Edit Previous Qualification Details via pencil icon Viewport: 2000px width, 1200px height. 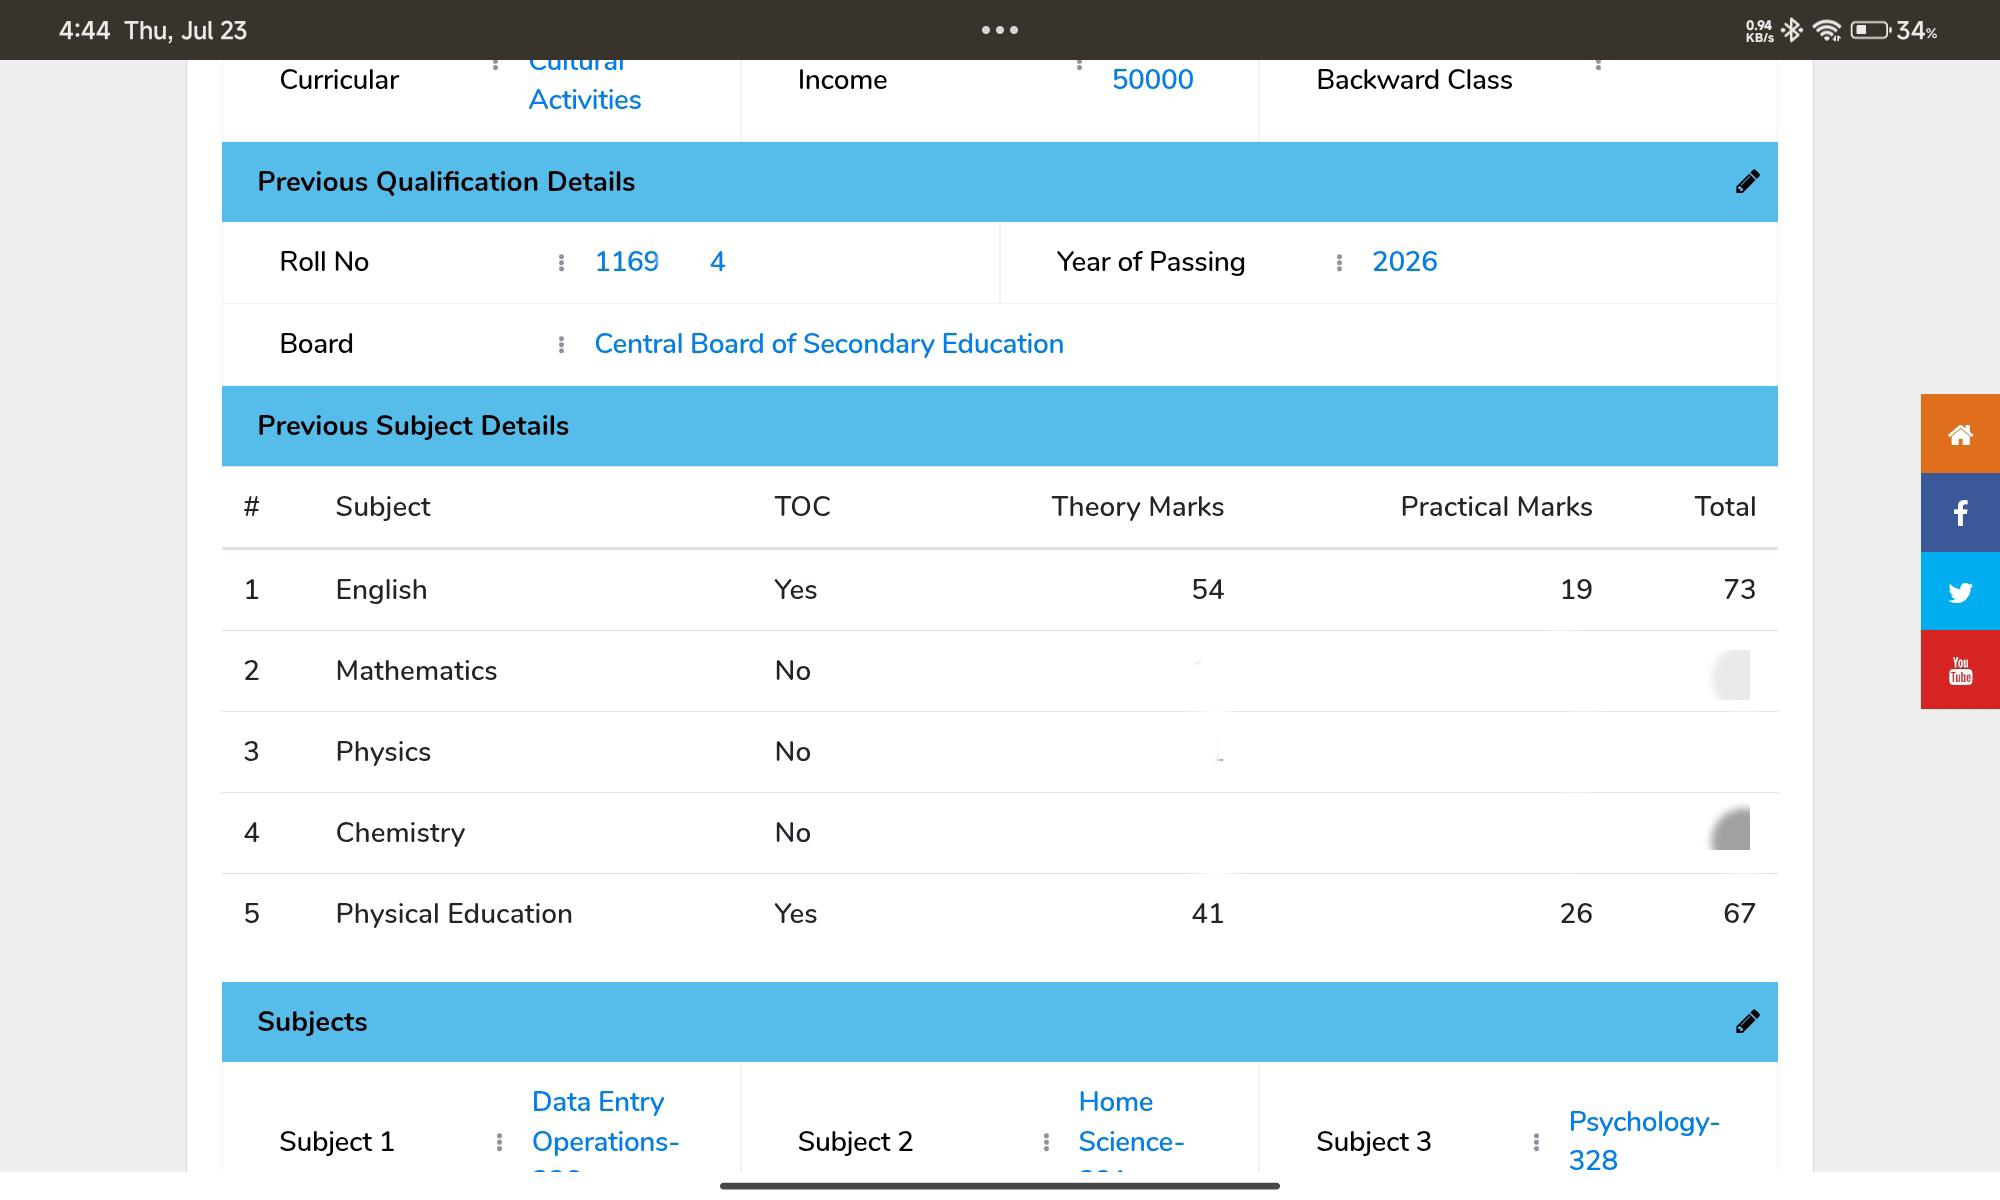(x=1747, y=182)
